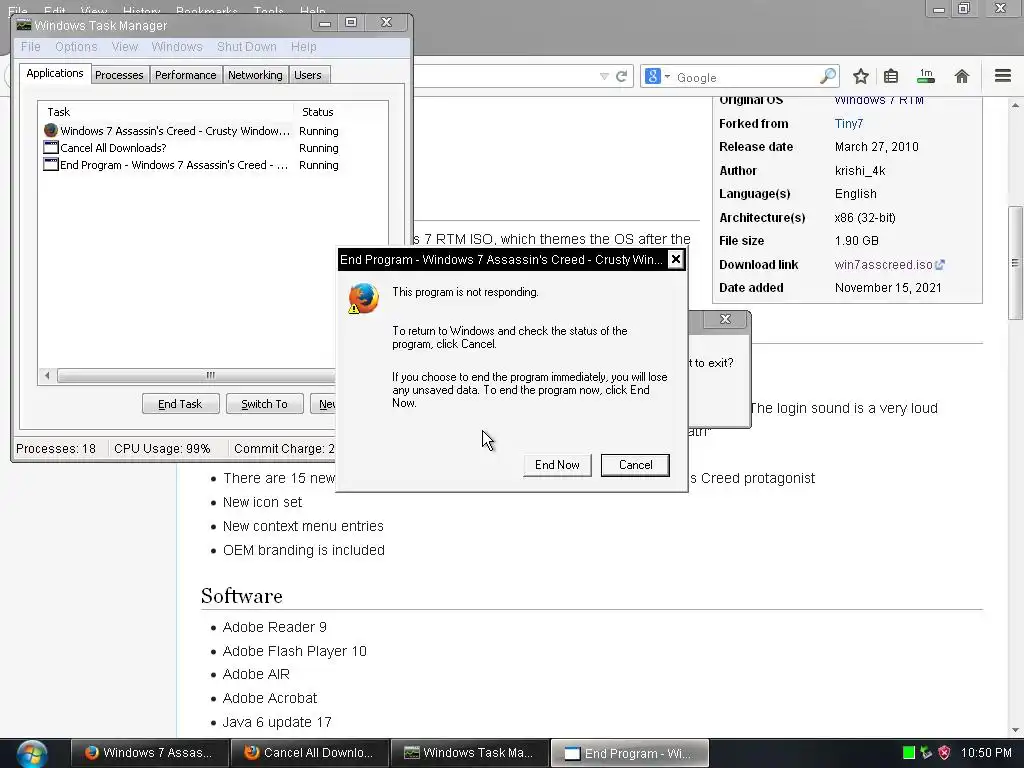Click the taskbar clock 10:50 PM
1024x768 pixels.
coord(986,753)
